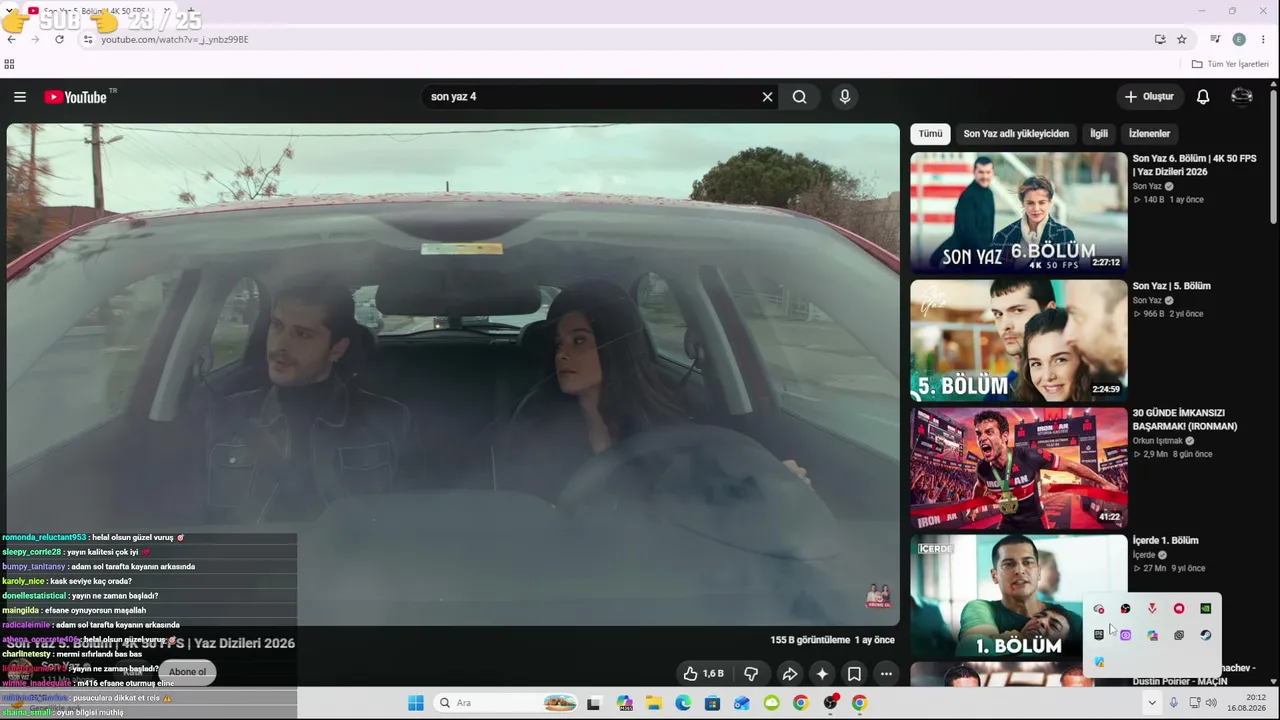Viewport: 1280px width, 720px height.
Task: Click the sparkle icon beside share
Action: 822,674
